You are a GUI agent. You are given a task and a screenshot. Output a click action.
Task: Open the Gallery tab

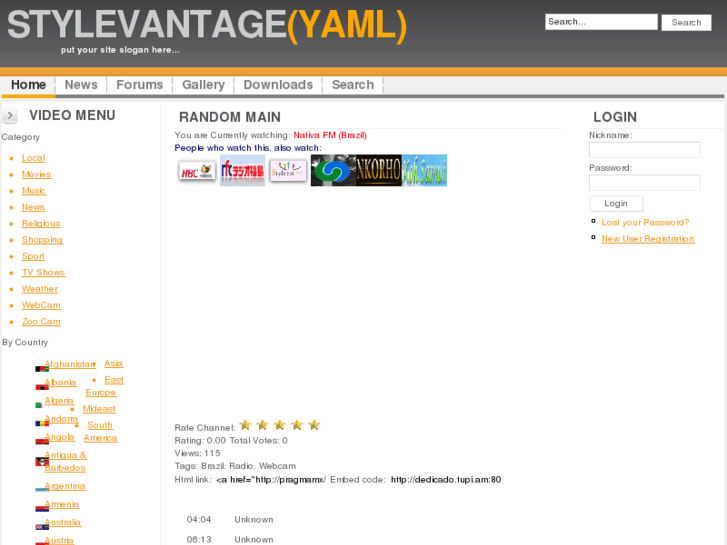click(203, 85)
